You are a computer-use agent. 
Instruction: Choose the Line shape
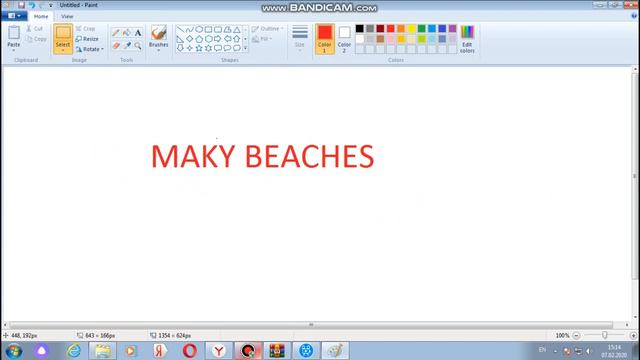tap(180, 29)
